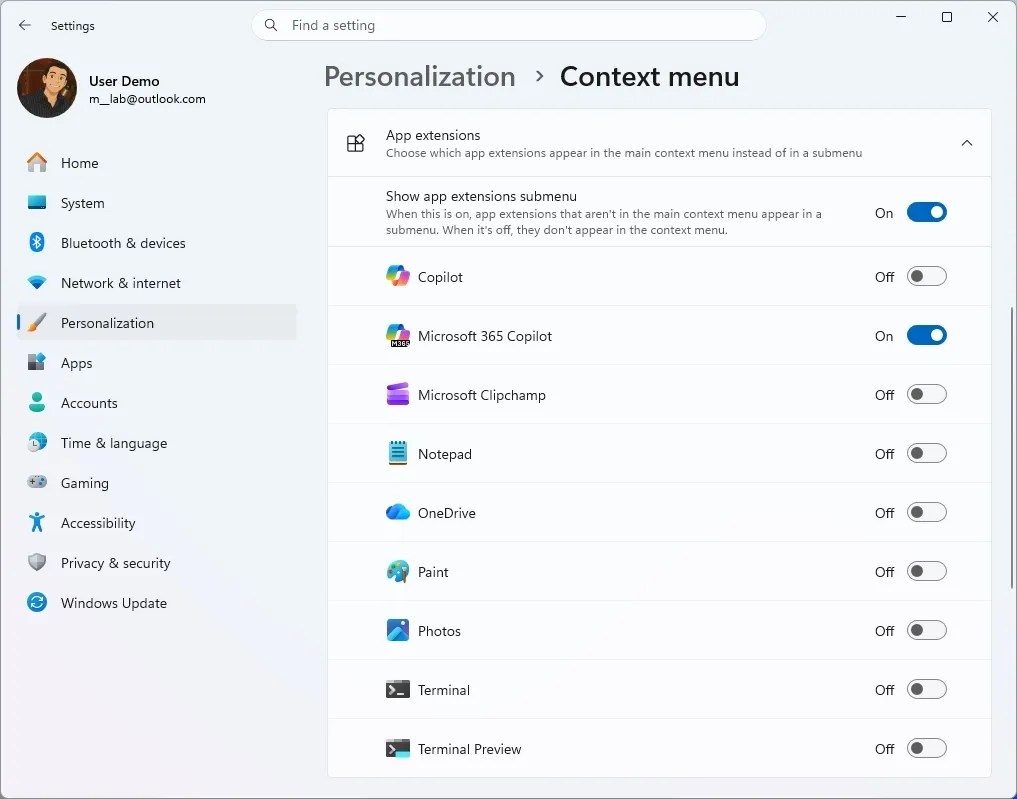The height and width of the screenshot is (799, 1017).
Task: Click the Time & language globe icon
Action: [37, 442]
